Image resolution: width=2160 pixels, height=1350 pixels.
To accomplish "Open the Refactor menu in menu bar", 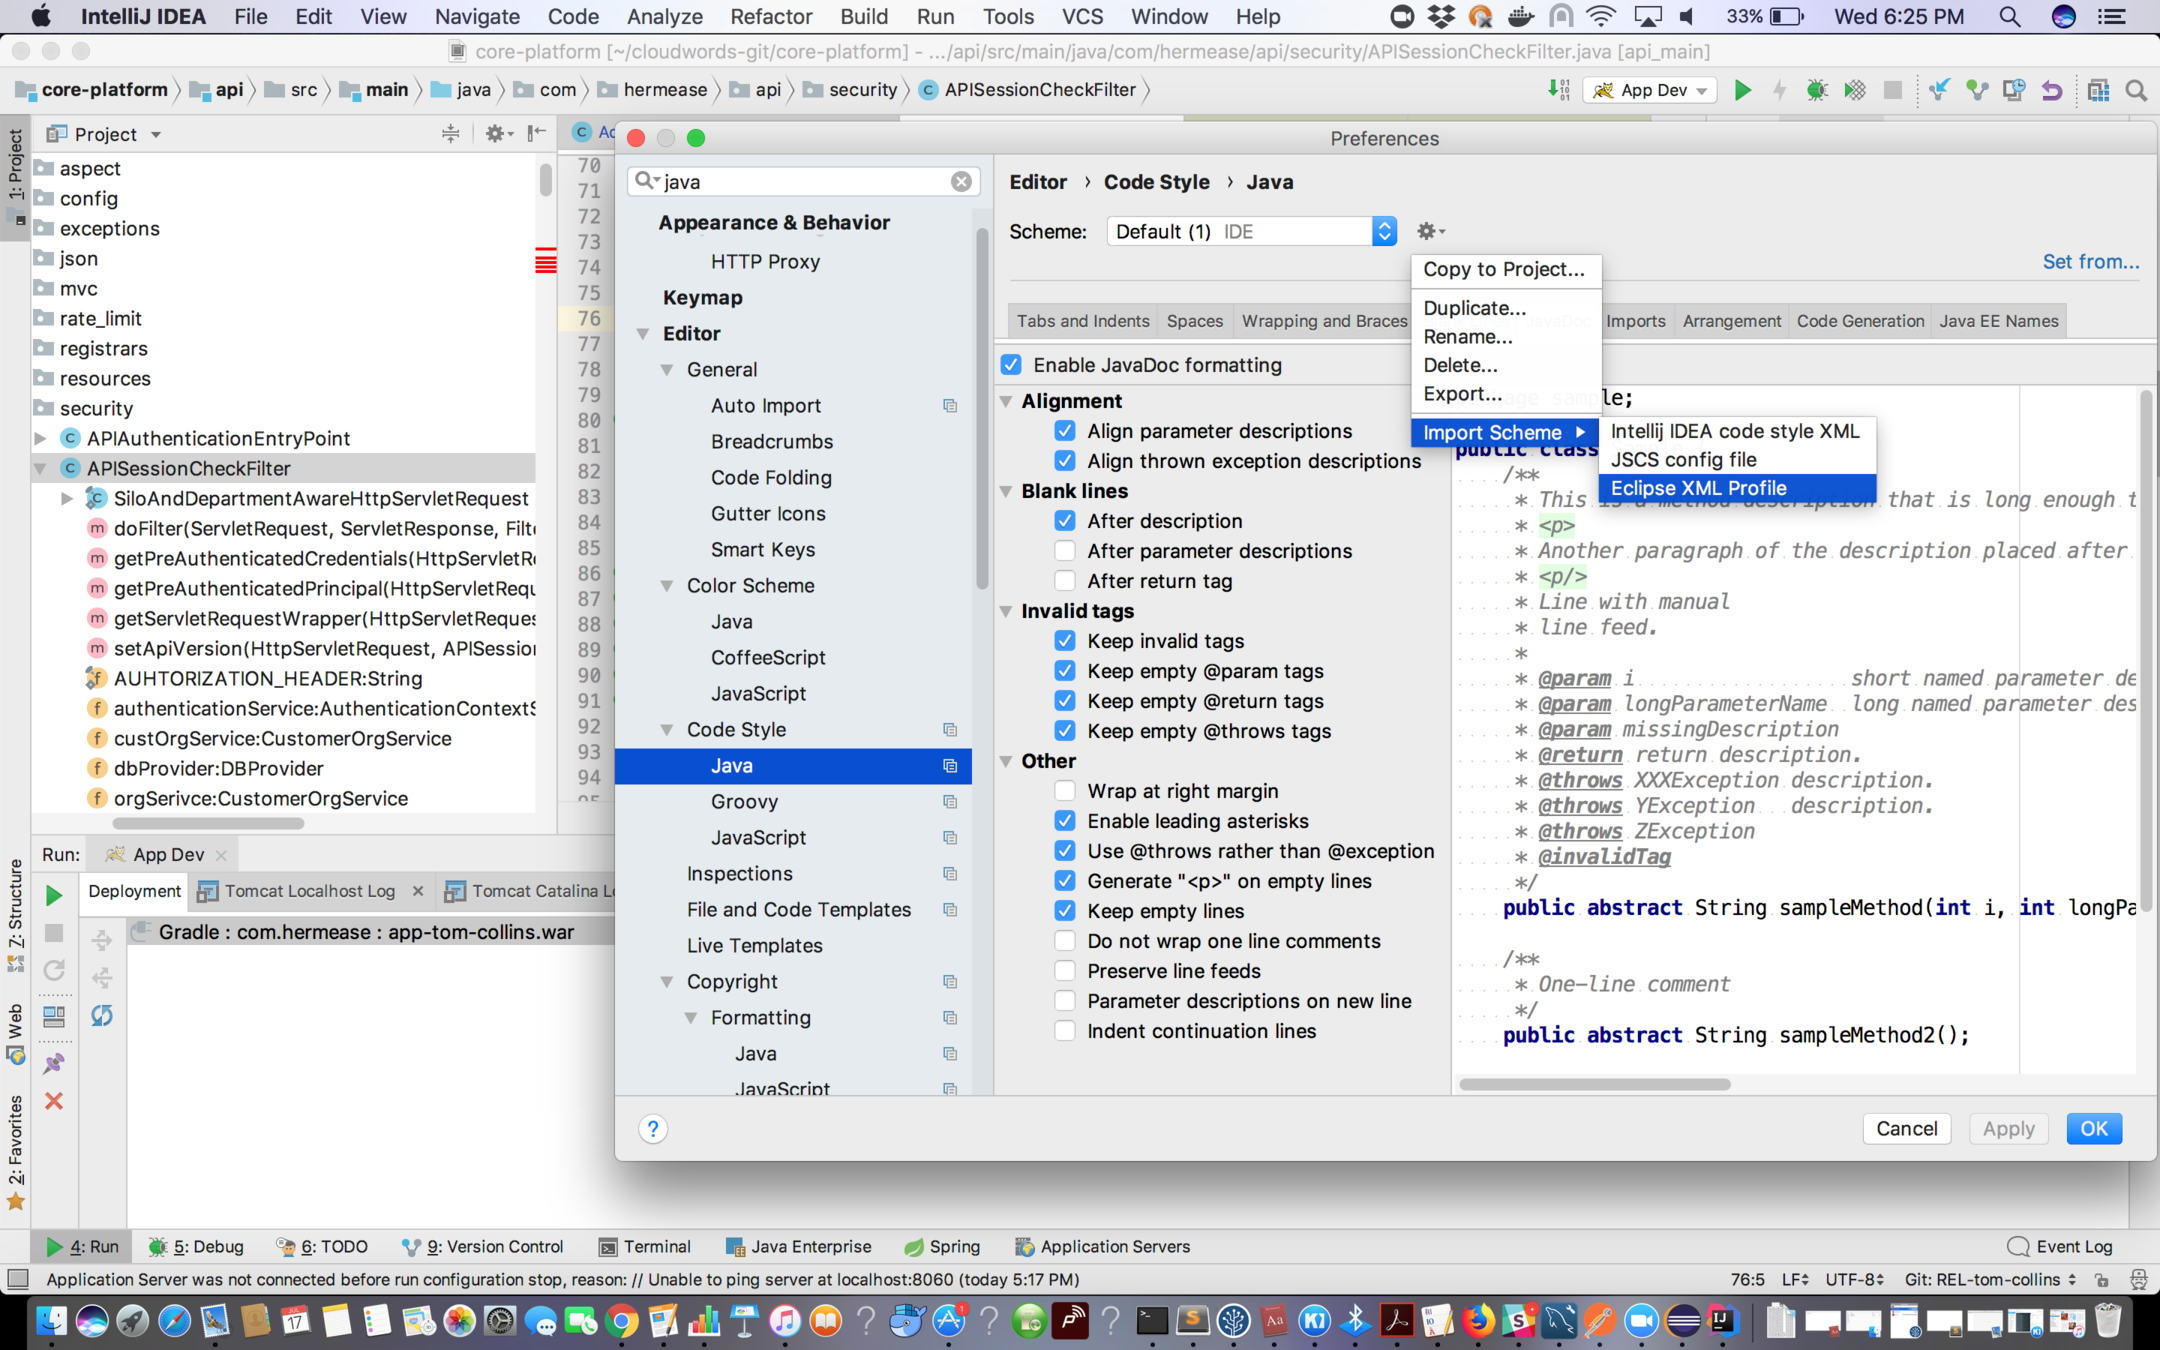I will [770, 16].
